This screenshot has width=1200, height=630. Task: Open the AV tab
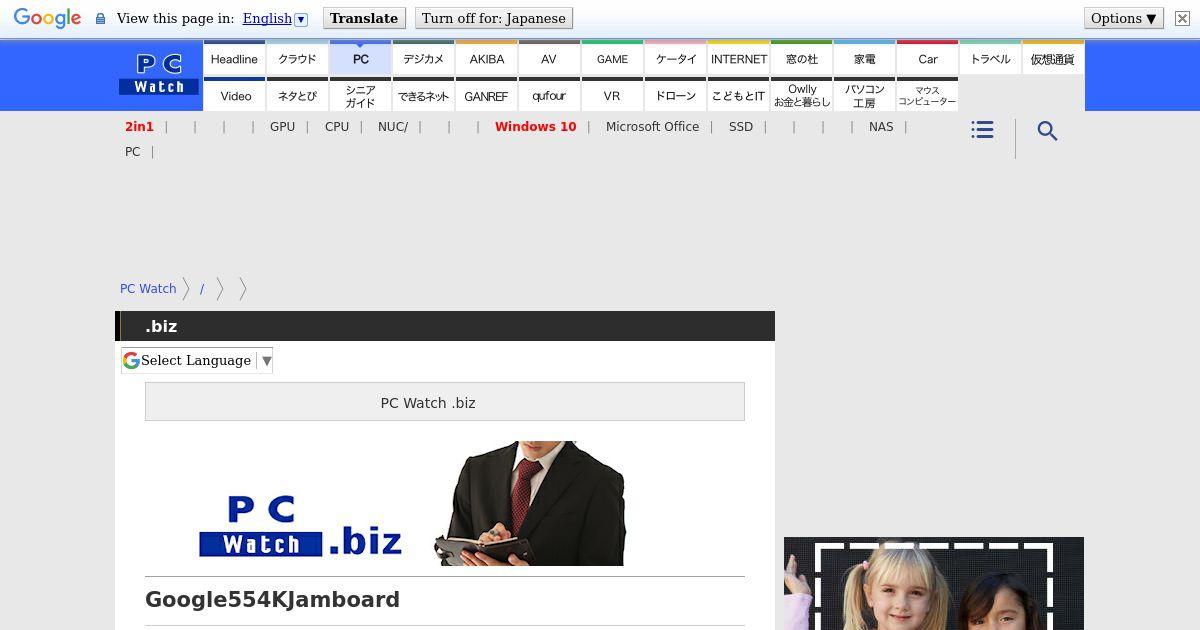[549, 59]
